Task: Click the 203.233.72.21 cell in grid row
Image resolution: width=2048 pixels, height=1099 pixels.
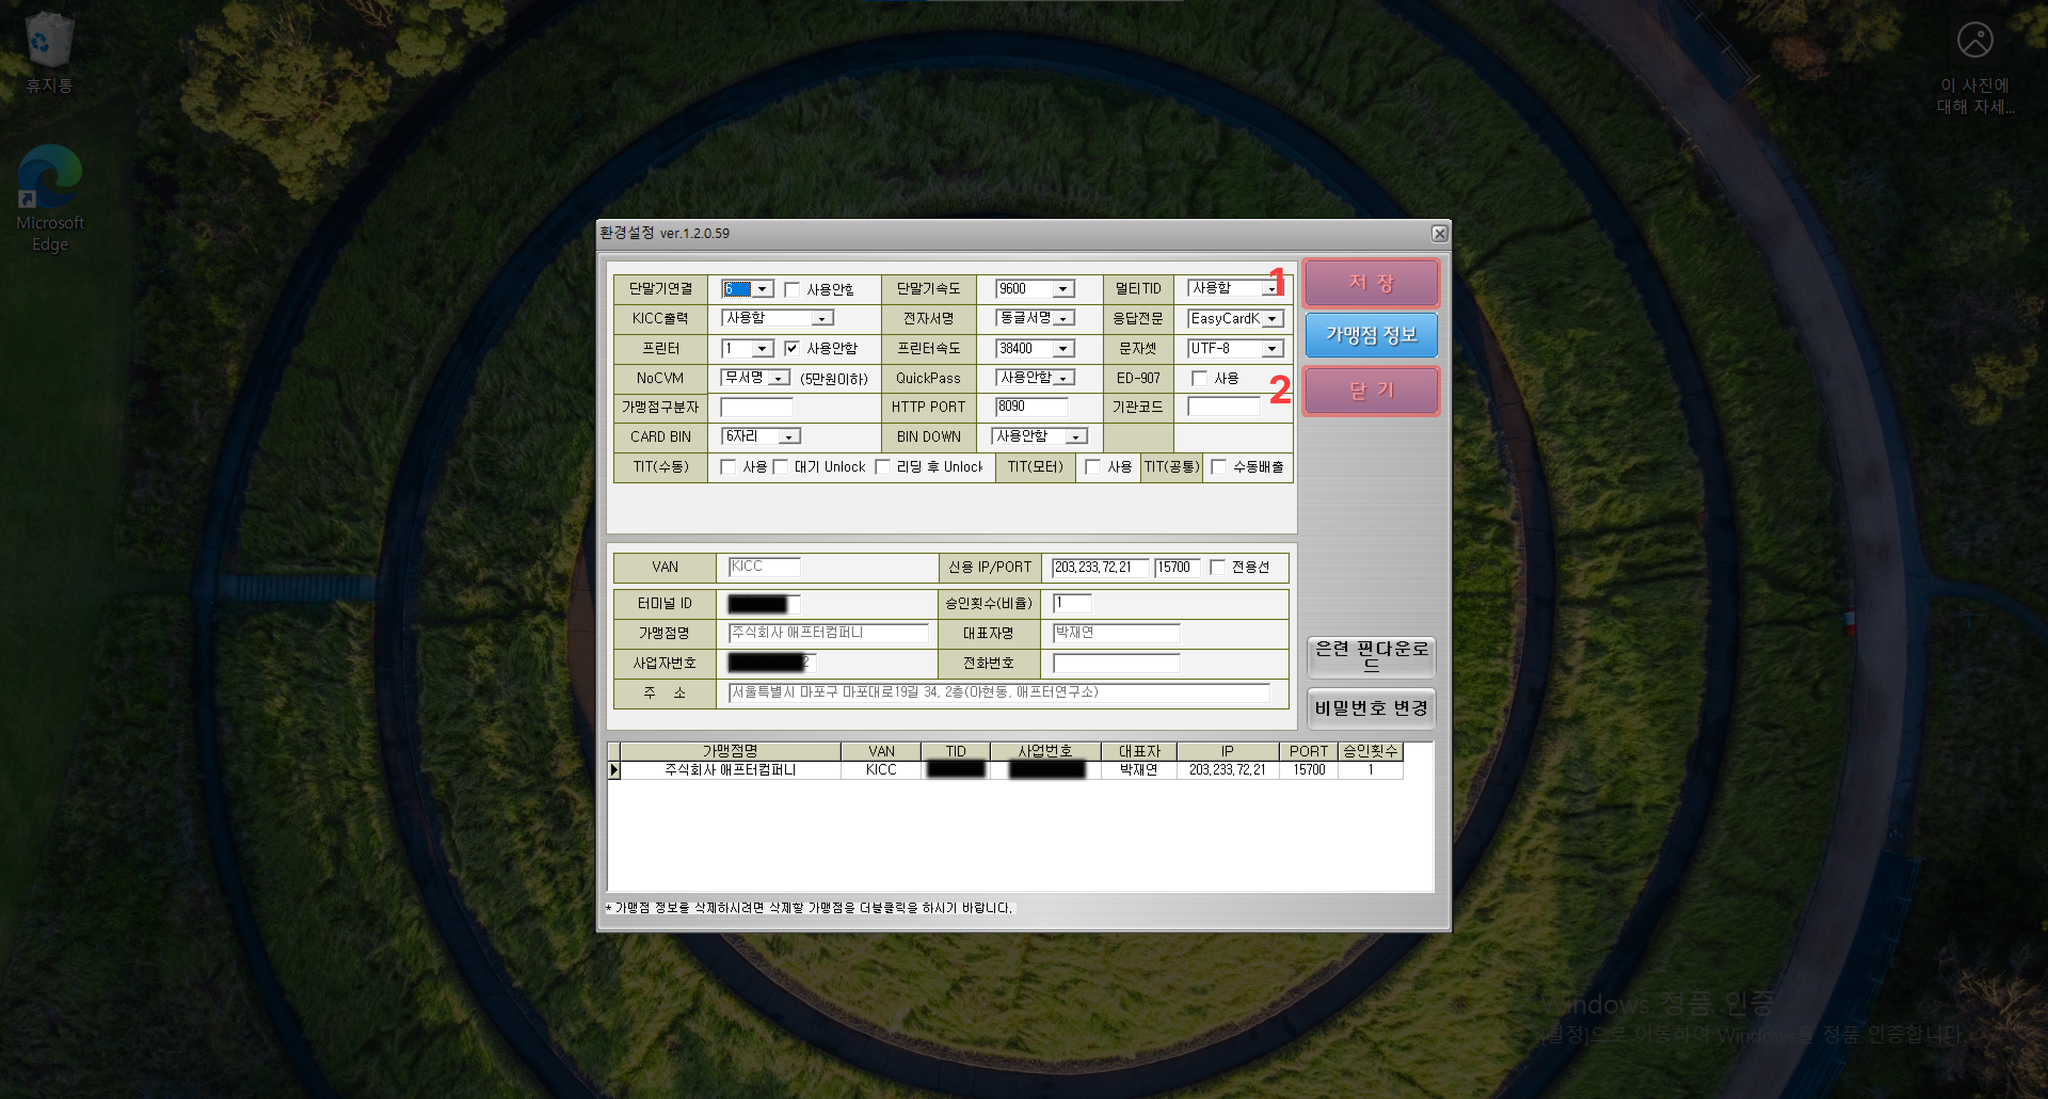Action: point(1228,770)
